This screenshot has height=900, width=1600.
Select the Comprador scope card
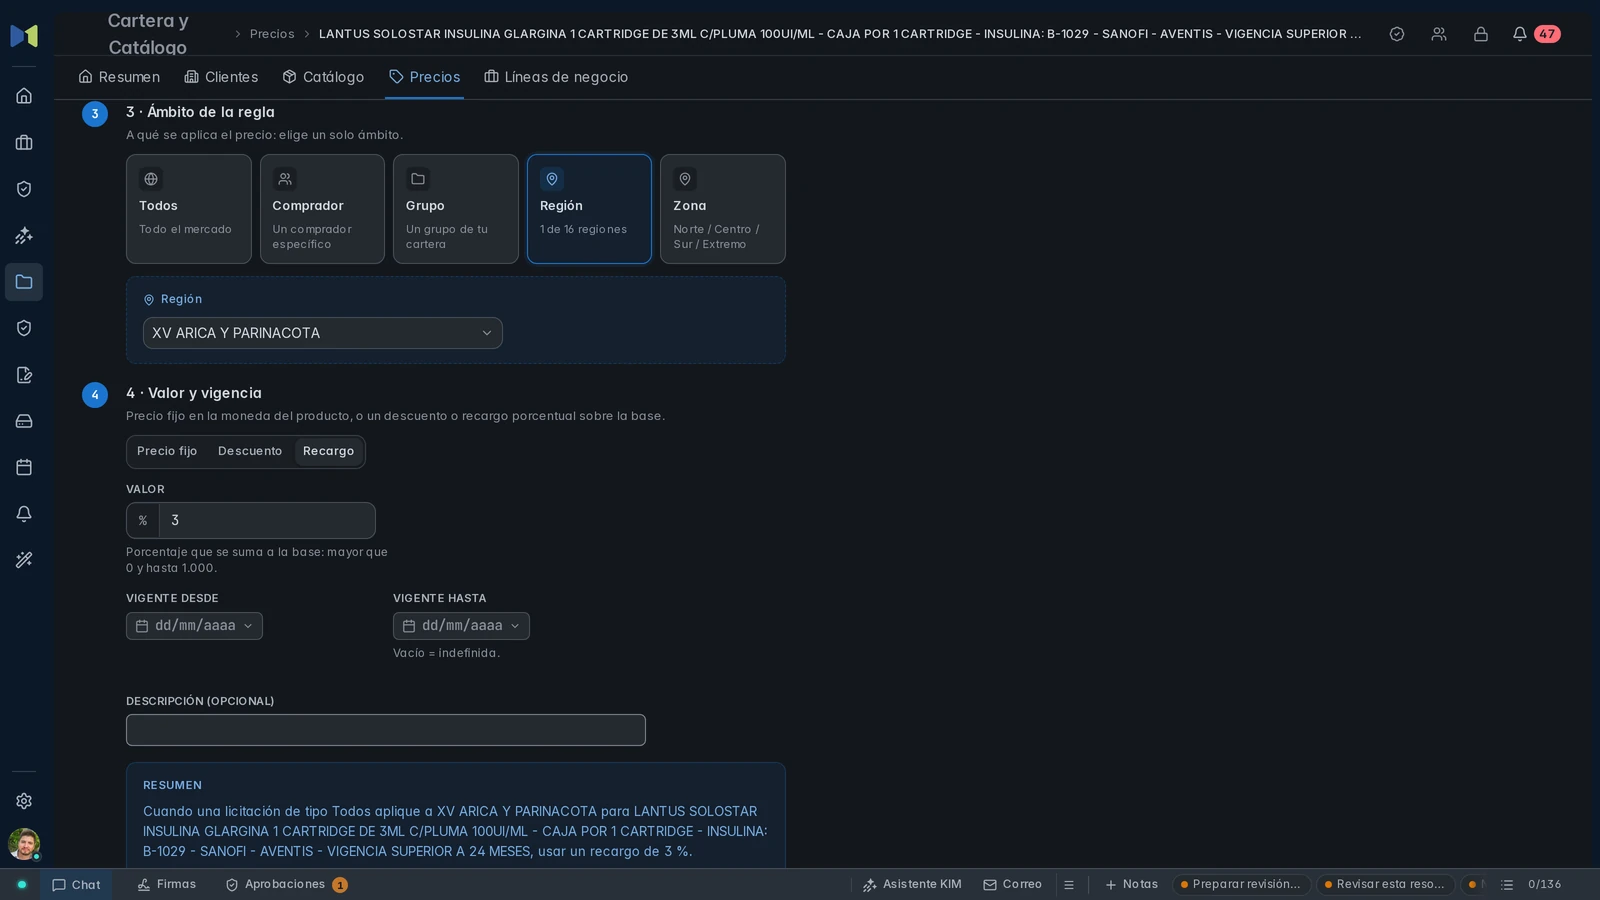[x=322, y=209]
